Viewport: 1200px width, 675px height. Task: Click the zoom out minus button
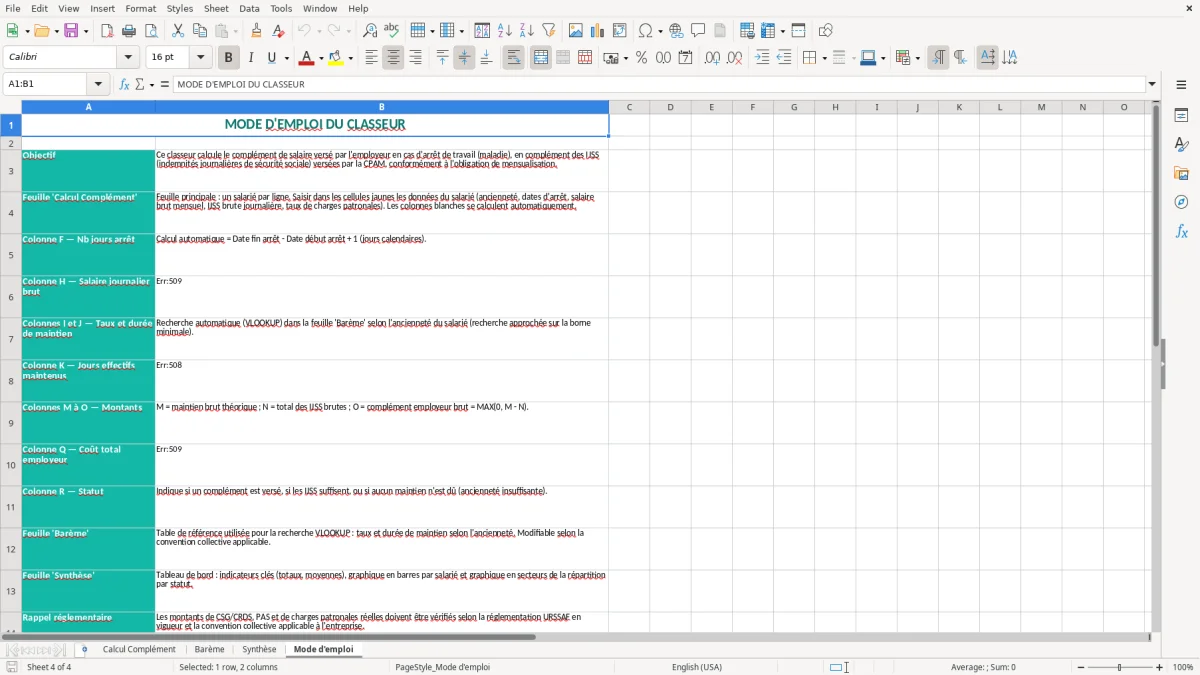point(1079,667)
